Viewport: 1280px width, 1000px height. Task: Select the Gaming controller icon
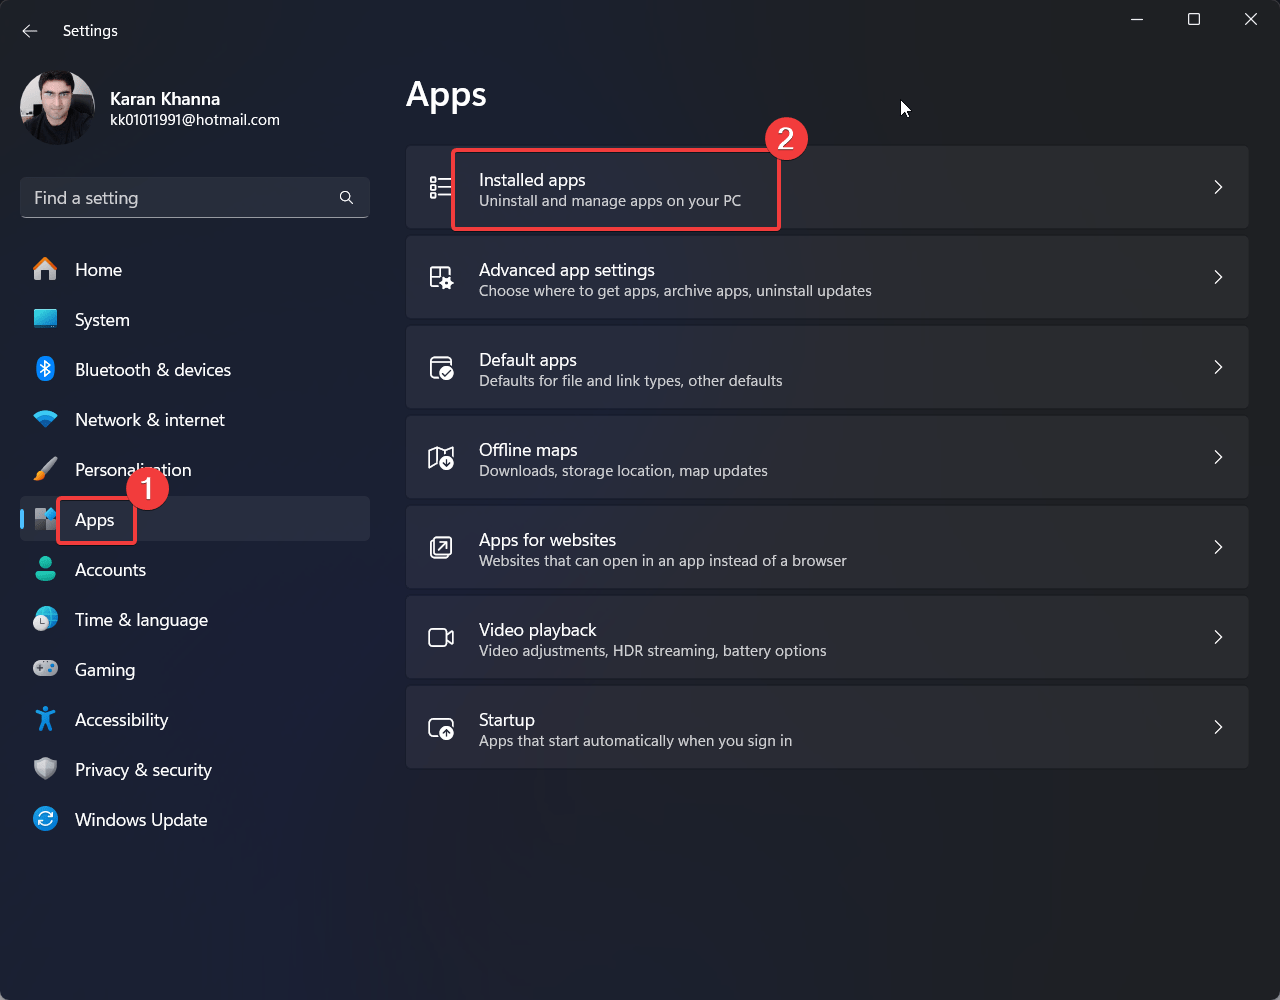[x=45, y=669]
